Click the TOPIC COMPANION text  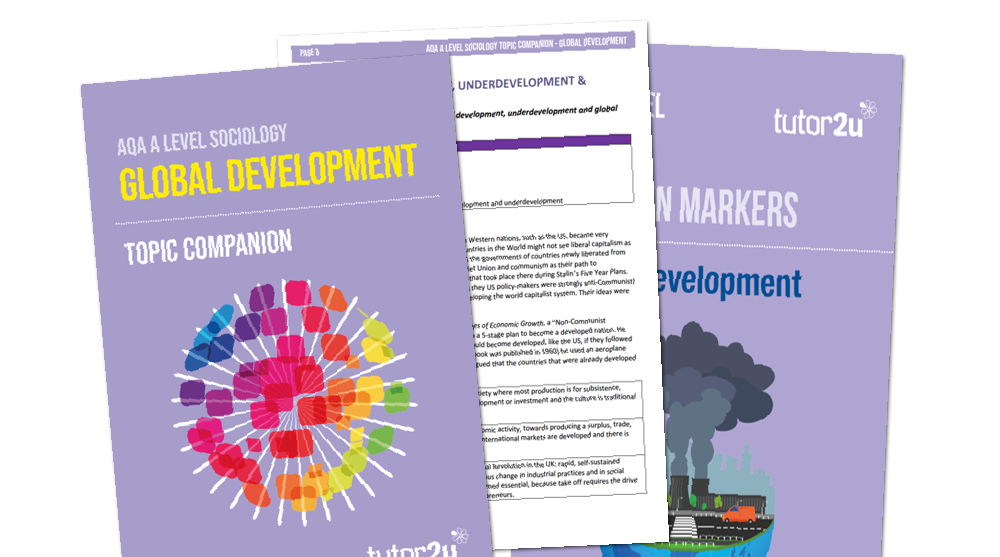208,247
